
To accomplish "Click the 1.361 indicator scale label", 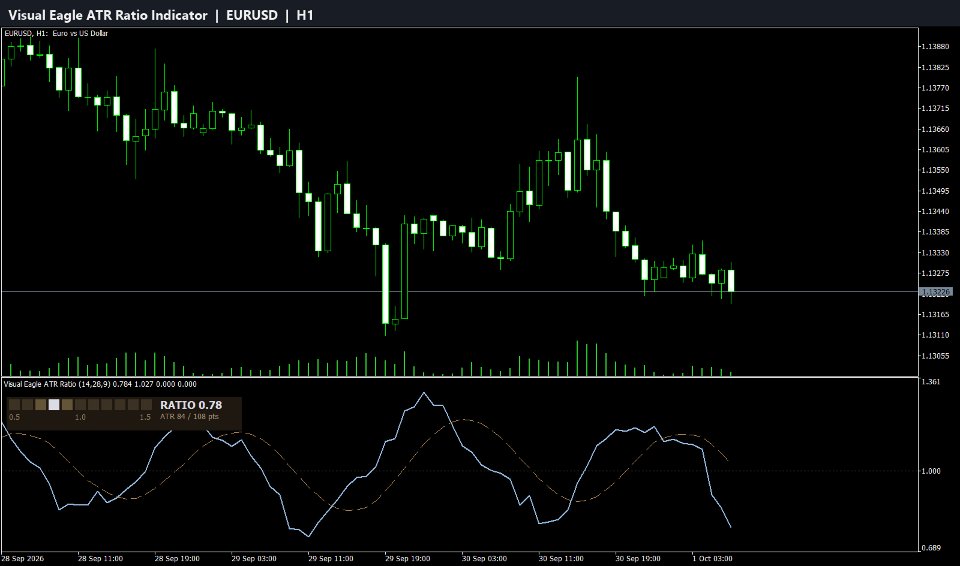I will (932, 382).
